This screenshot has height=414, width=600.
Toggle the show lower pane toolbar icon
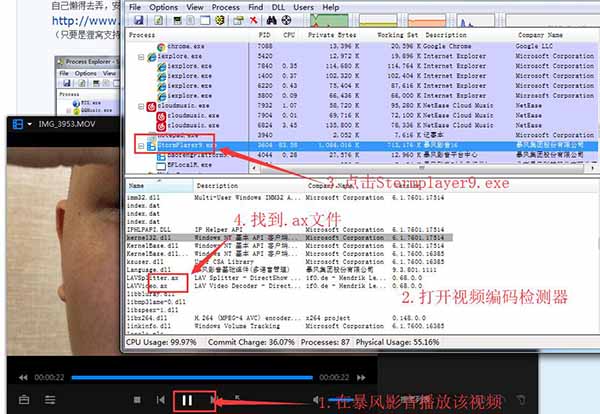pyautogui.click(x=205, y=20)
